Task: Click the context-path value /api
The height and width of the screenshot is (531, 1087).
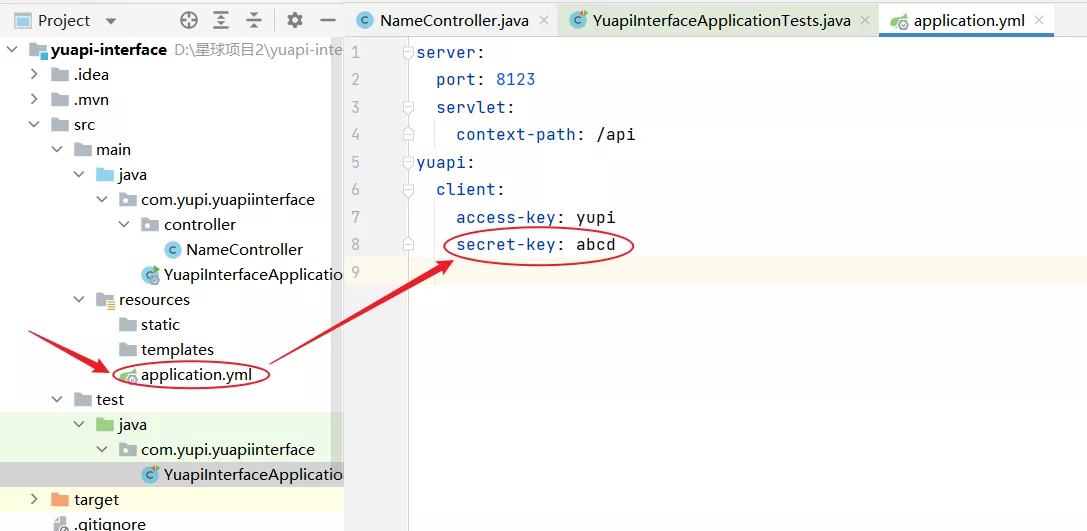Action: 616,134
